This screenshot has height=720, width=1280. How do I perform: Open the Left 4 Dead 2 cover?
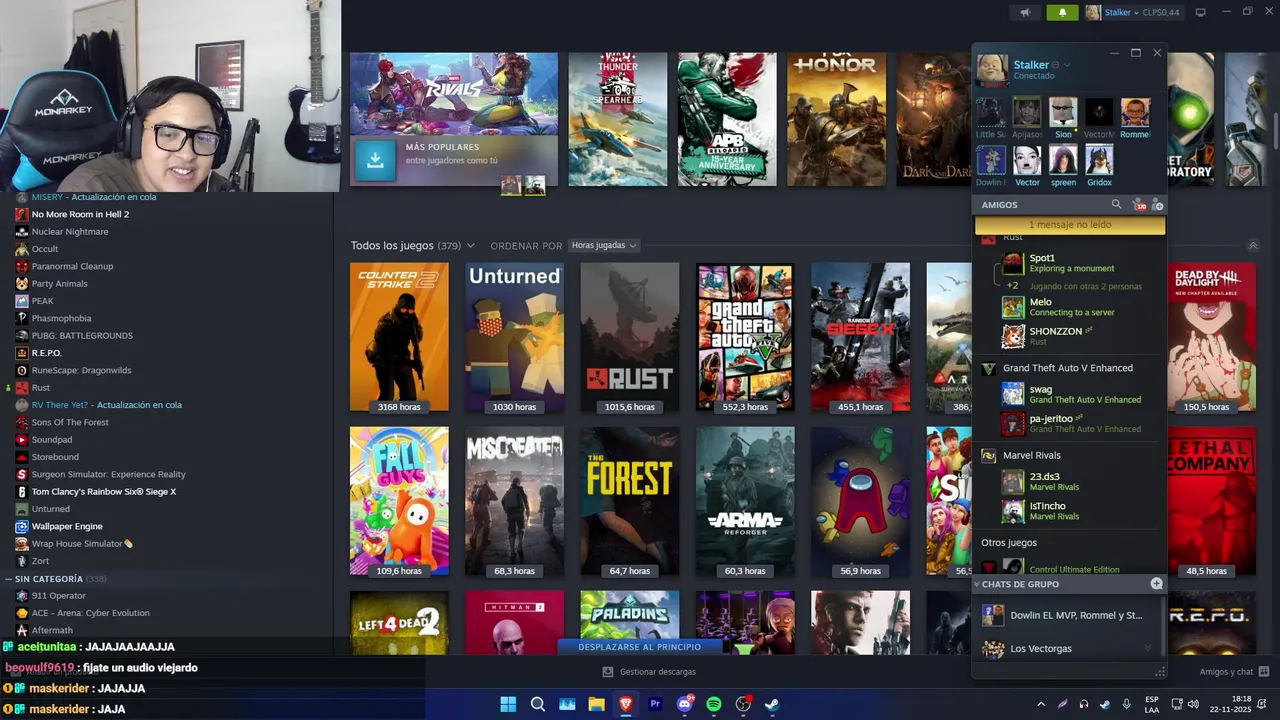click(399, 623)
